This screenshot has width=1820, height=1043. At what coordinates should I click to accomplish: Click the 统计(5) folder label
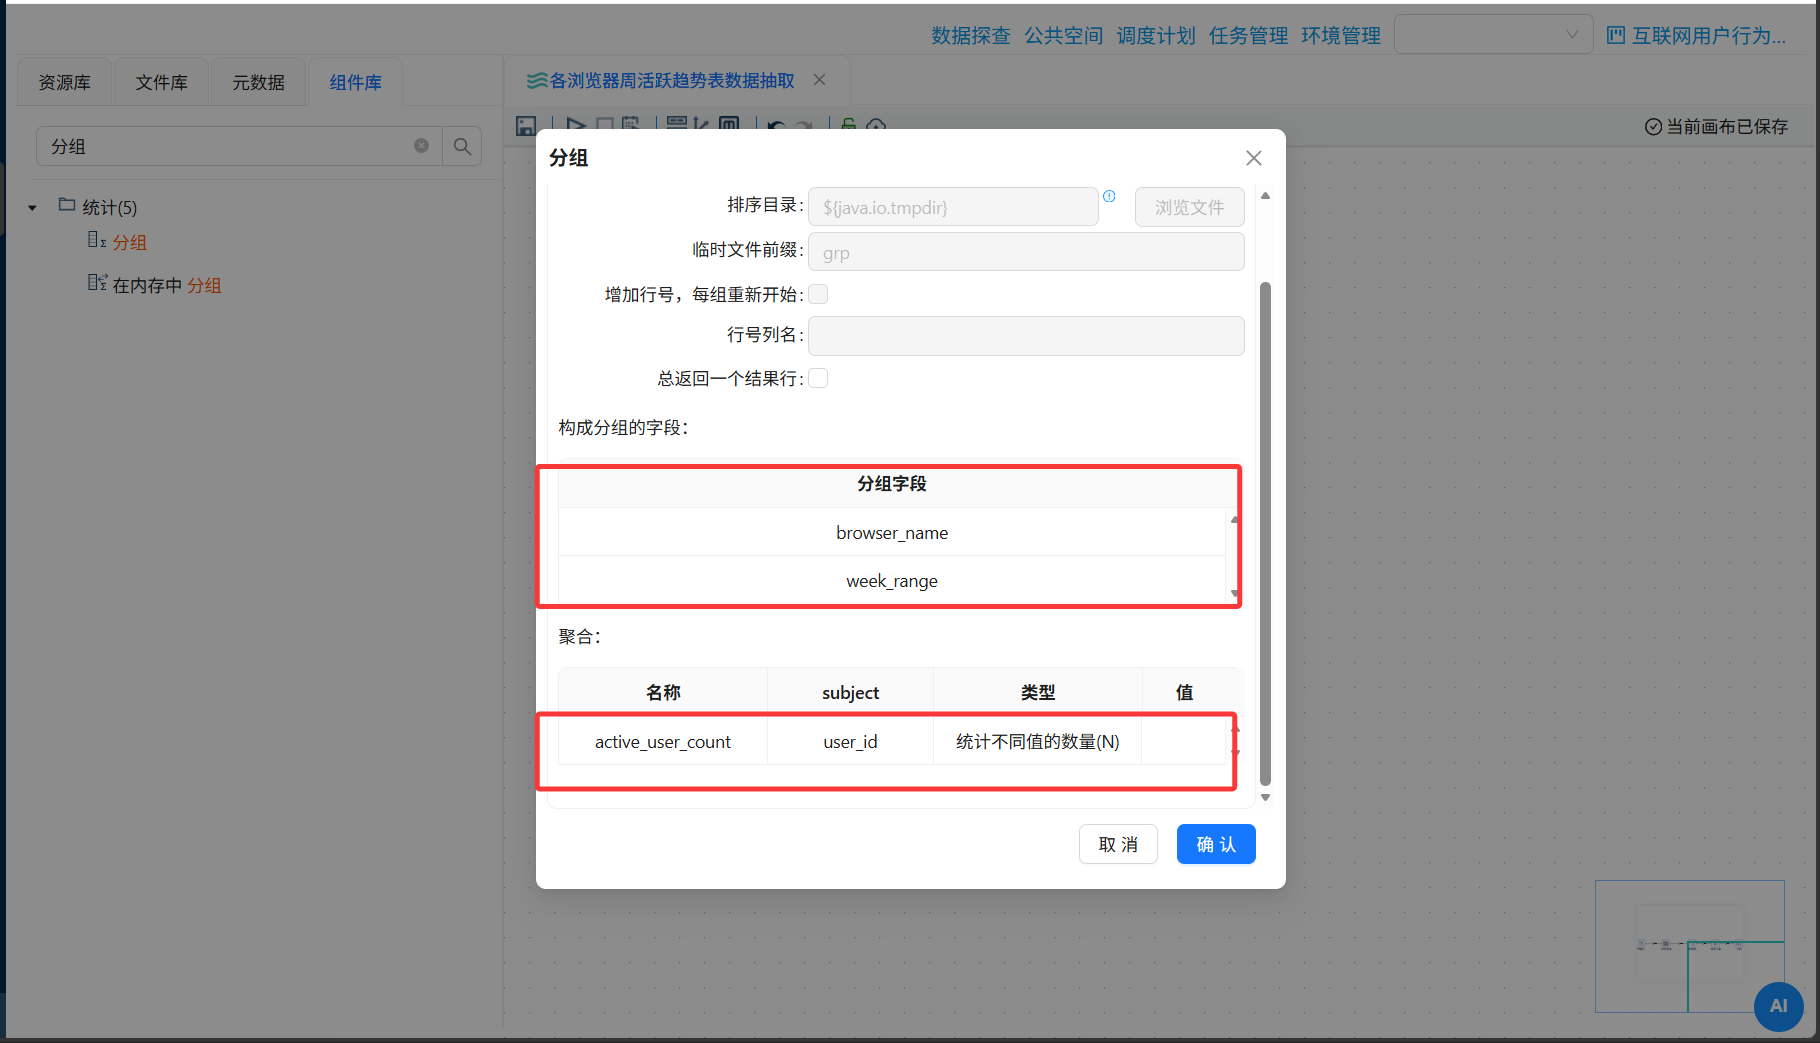110,208
